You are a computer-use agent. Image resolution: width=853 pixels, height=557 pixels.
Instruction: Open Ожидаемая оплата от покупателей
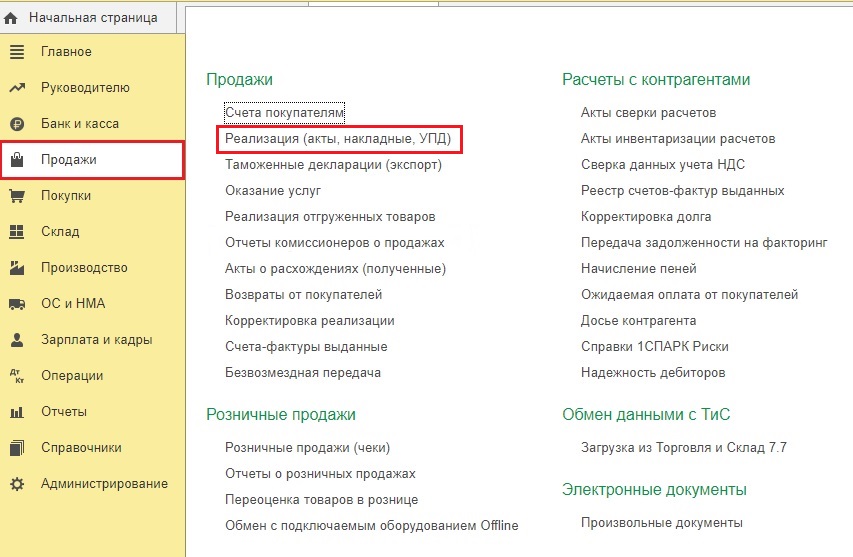(x=689, y=295)
